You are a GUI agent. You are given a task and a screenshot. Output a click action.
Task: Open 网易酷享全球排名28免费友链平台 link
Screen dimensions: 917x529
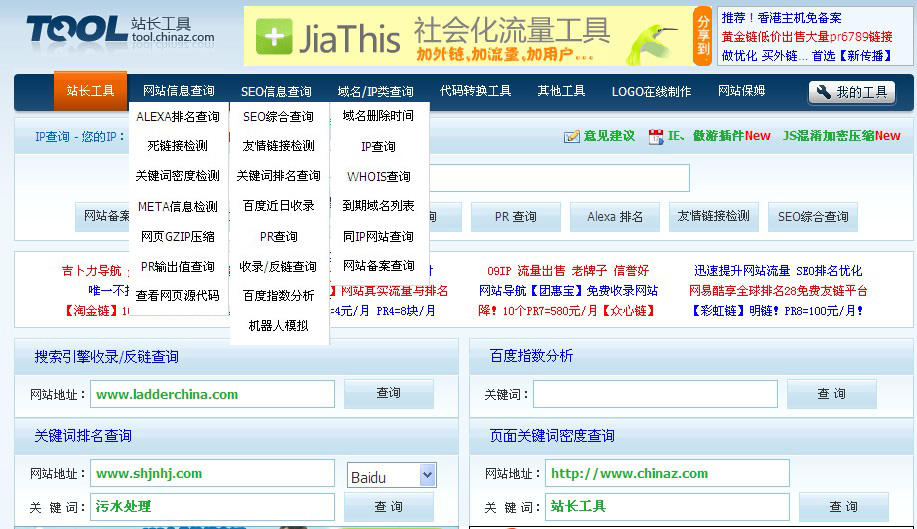[x=778, y=291]
